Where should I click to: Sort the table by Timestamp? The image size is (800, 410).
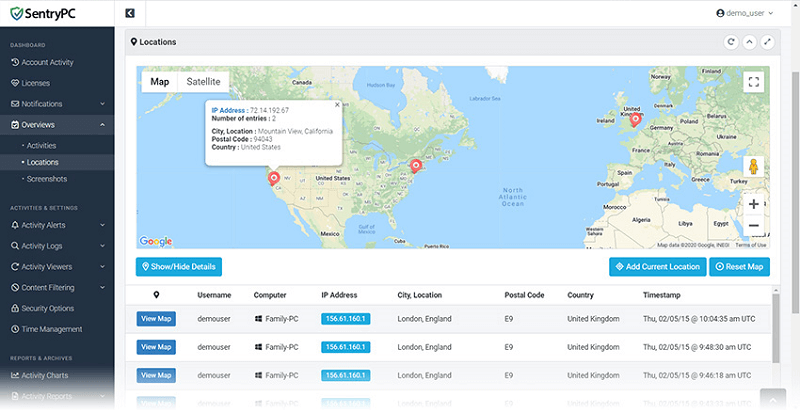662,295
